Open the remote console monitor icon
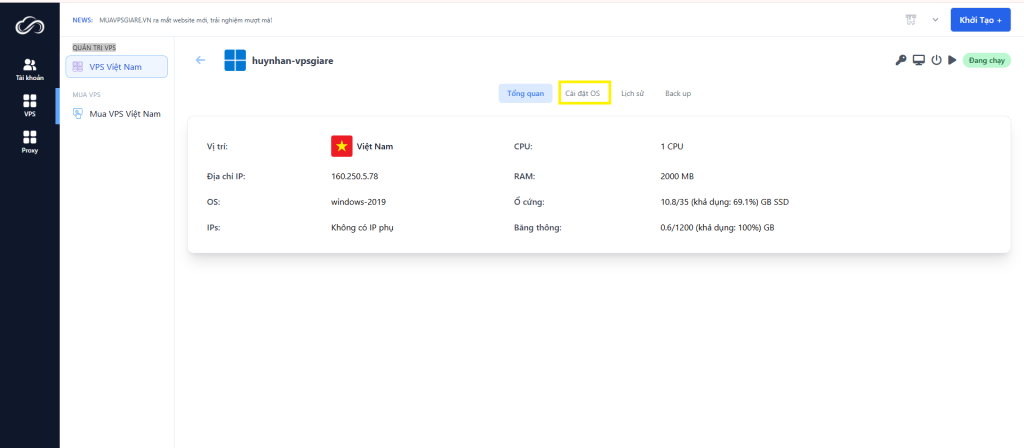Viewport: 1024px width, 448px height. point(918,60)
